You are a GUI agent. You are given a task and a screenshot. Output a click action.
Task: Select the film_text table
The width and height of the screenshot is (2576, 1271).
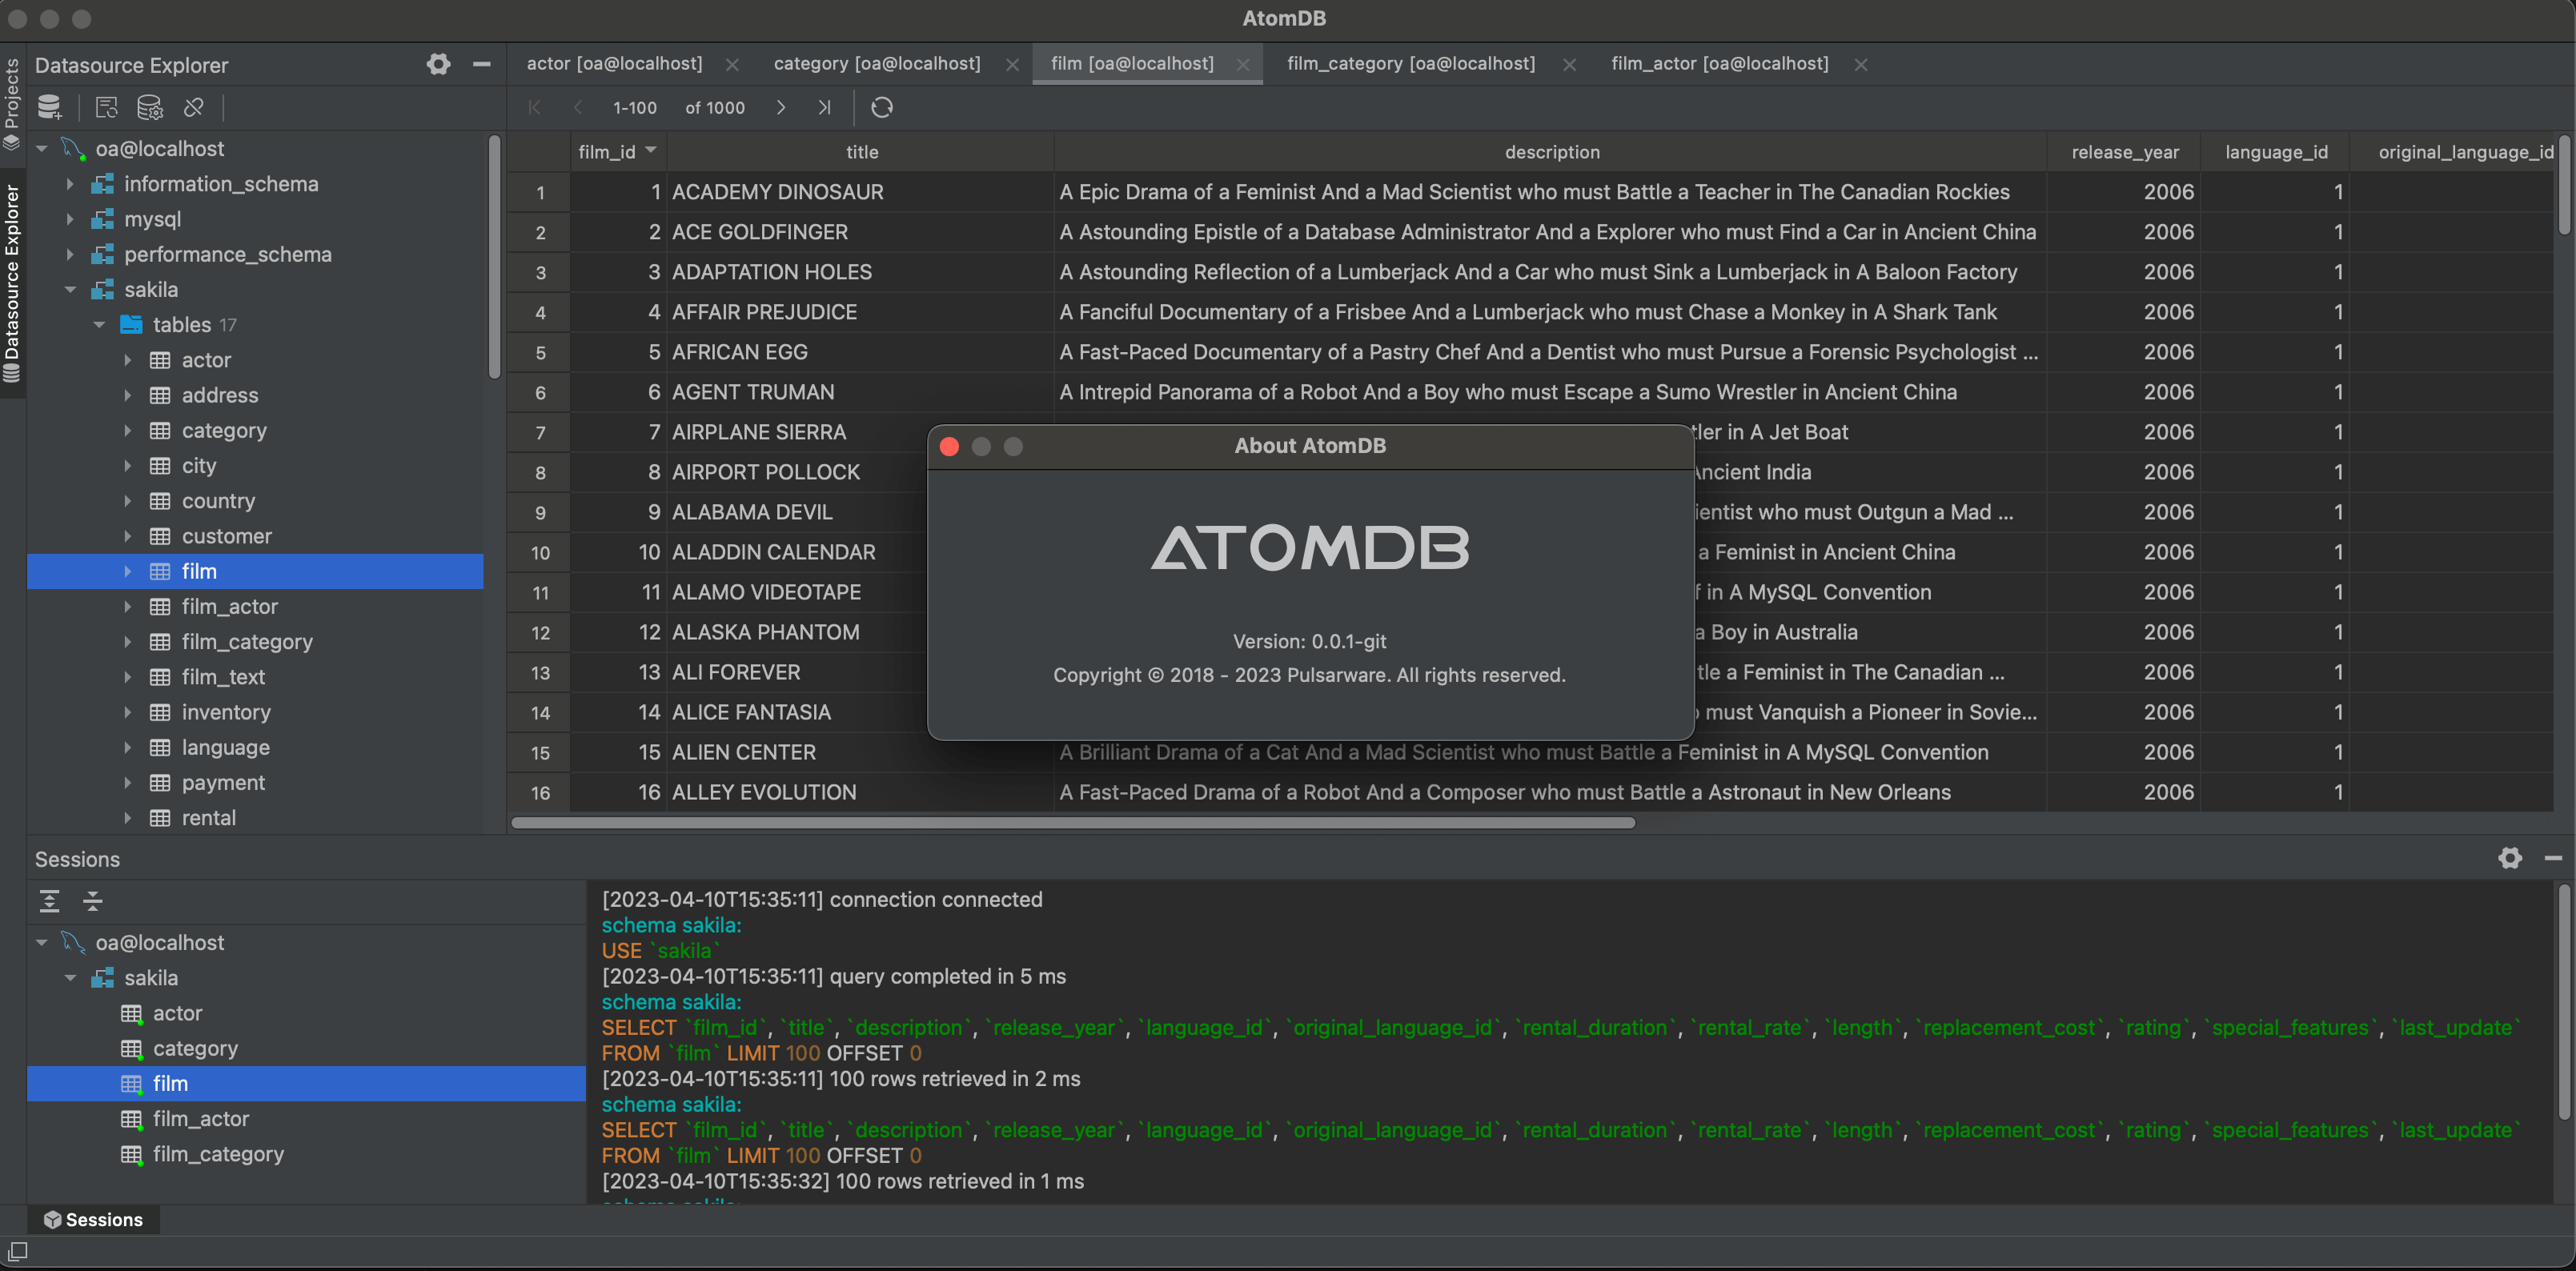click(223, 677)
